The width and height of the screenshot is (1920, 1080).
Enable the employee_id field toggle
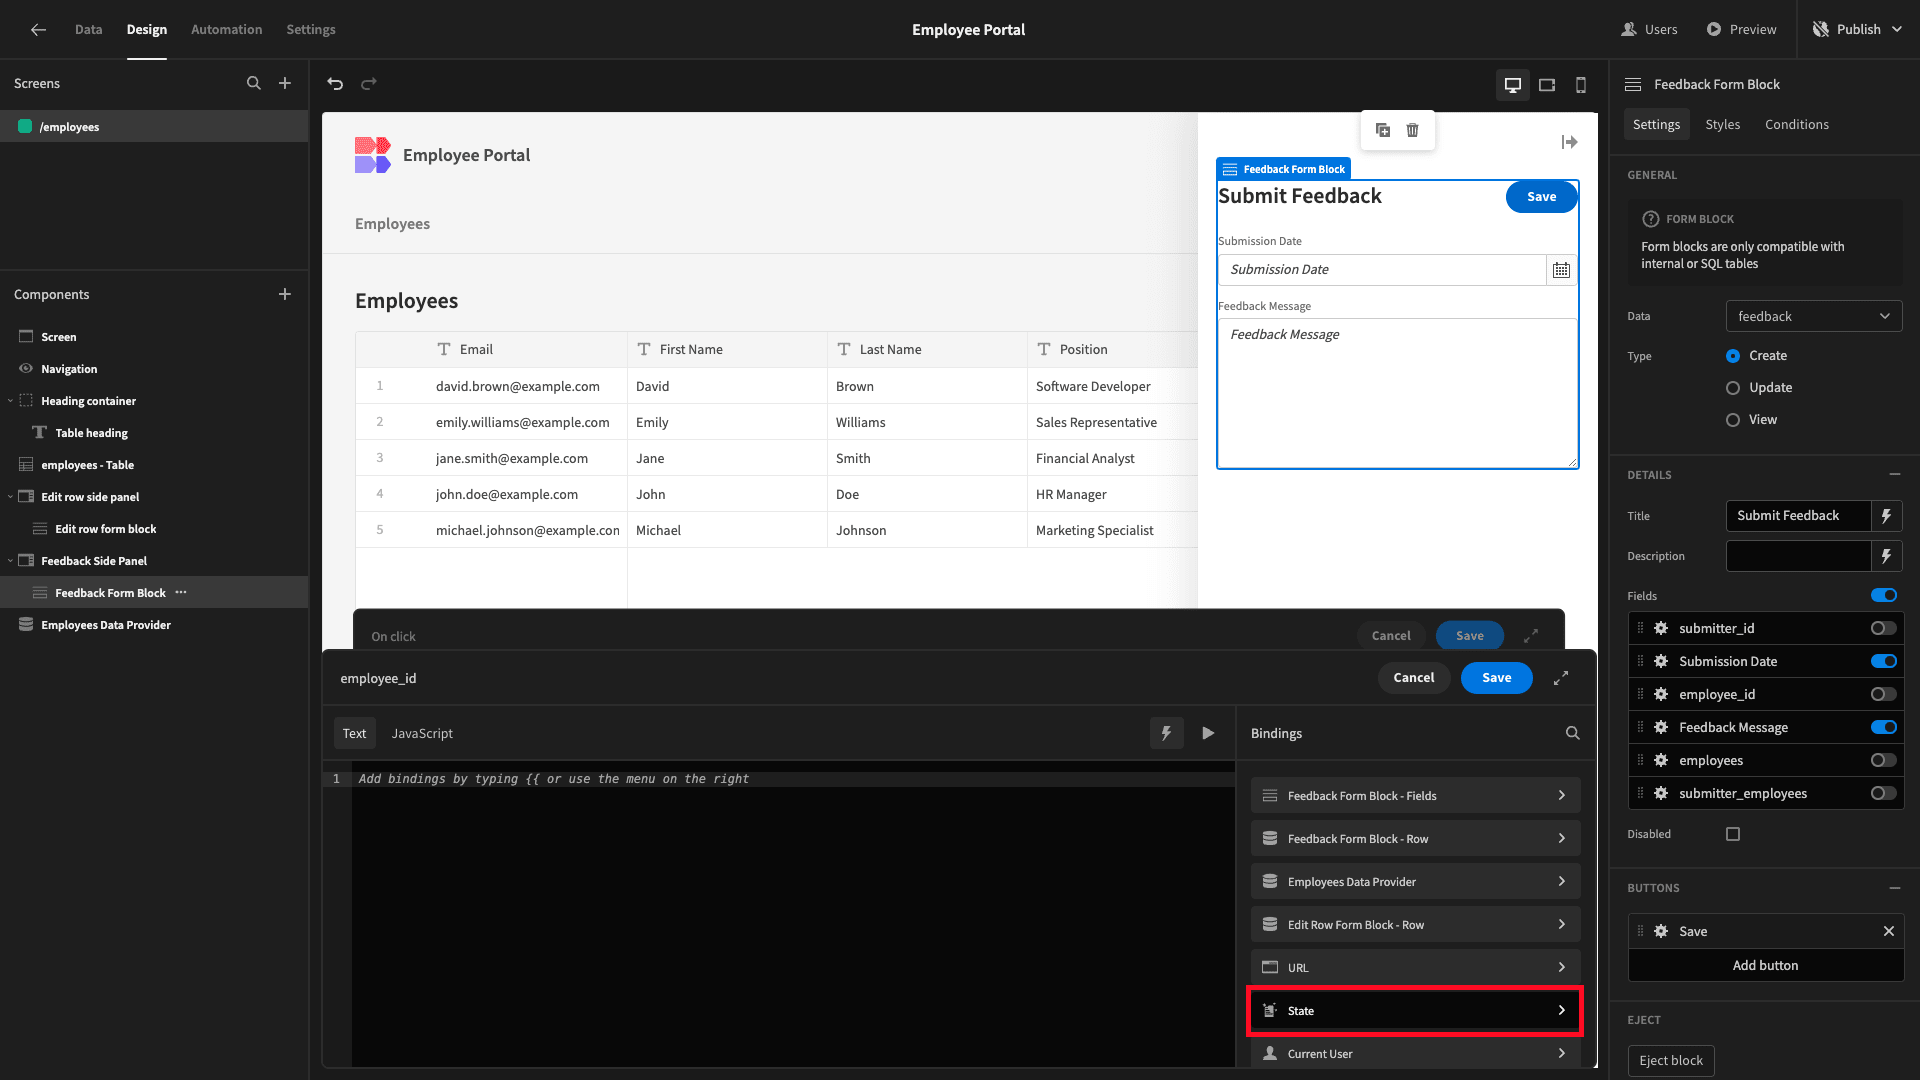coord(1884,694)
